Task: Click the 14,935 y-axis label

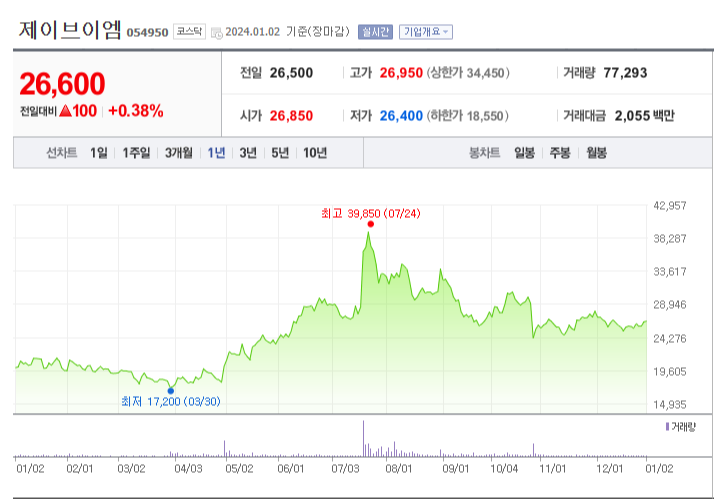Action: click(x=669, y=404)
